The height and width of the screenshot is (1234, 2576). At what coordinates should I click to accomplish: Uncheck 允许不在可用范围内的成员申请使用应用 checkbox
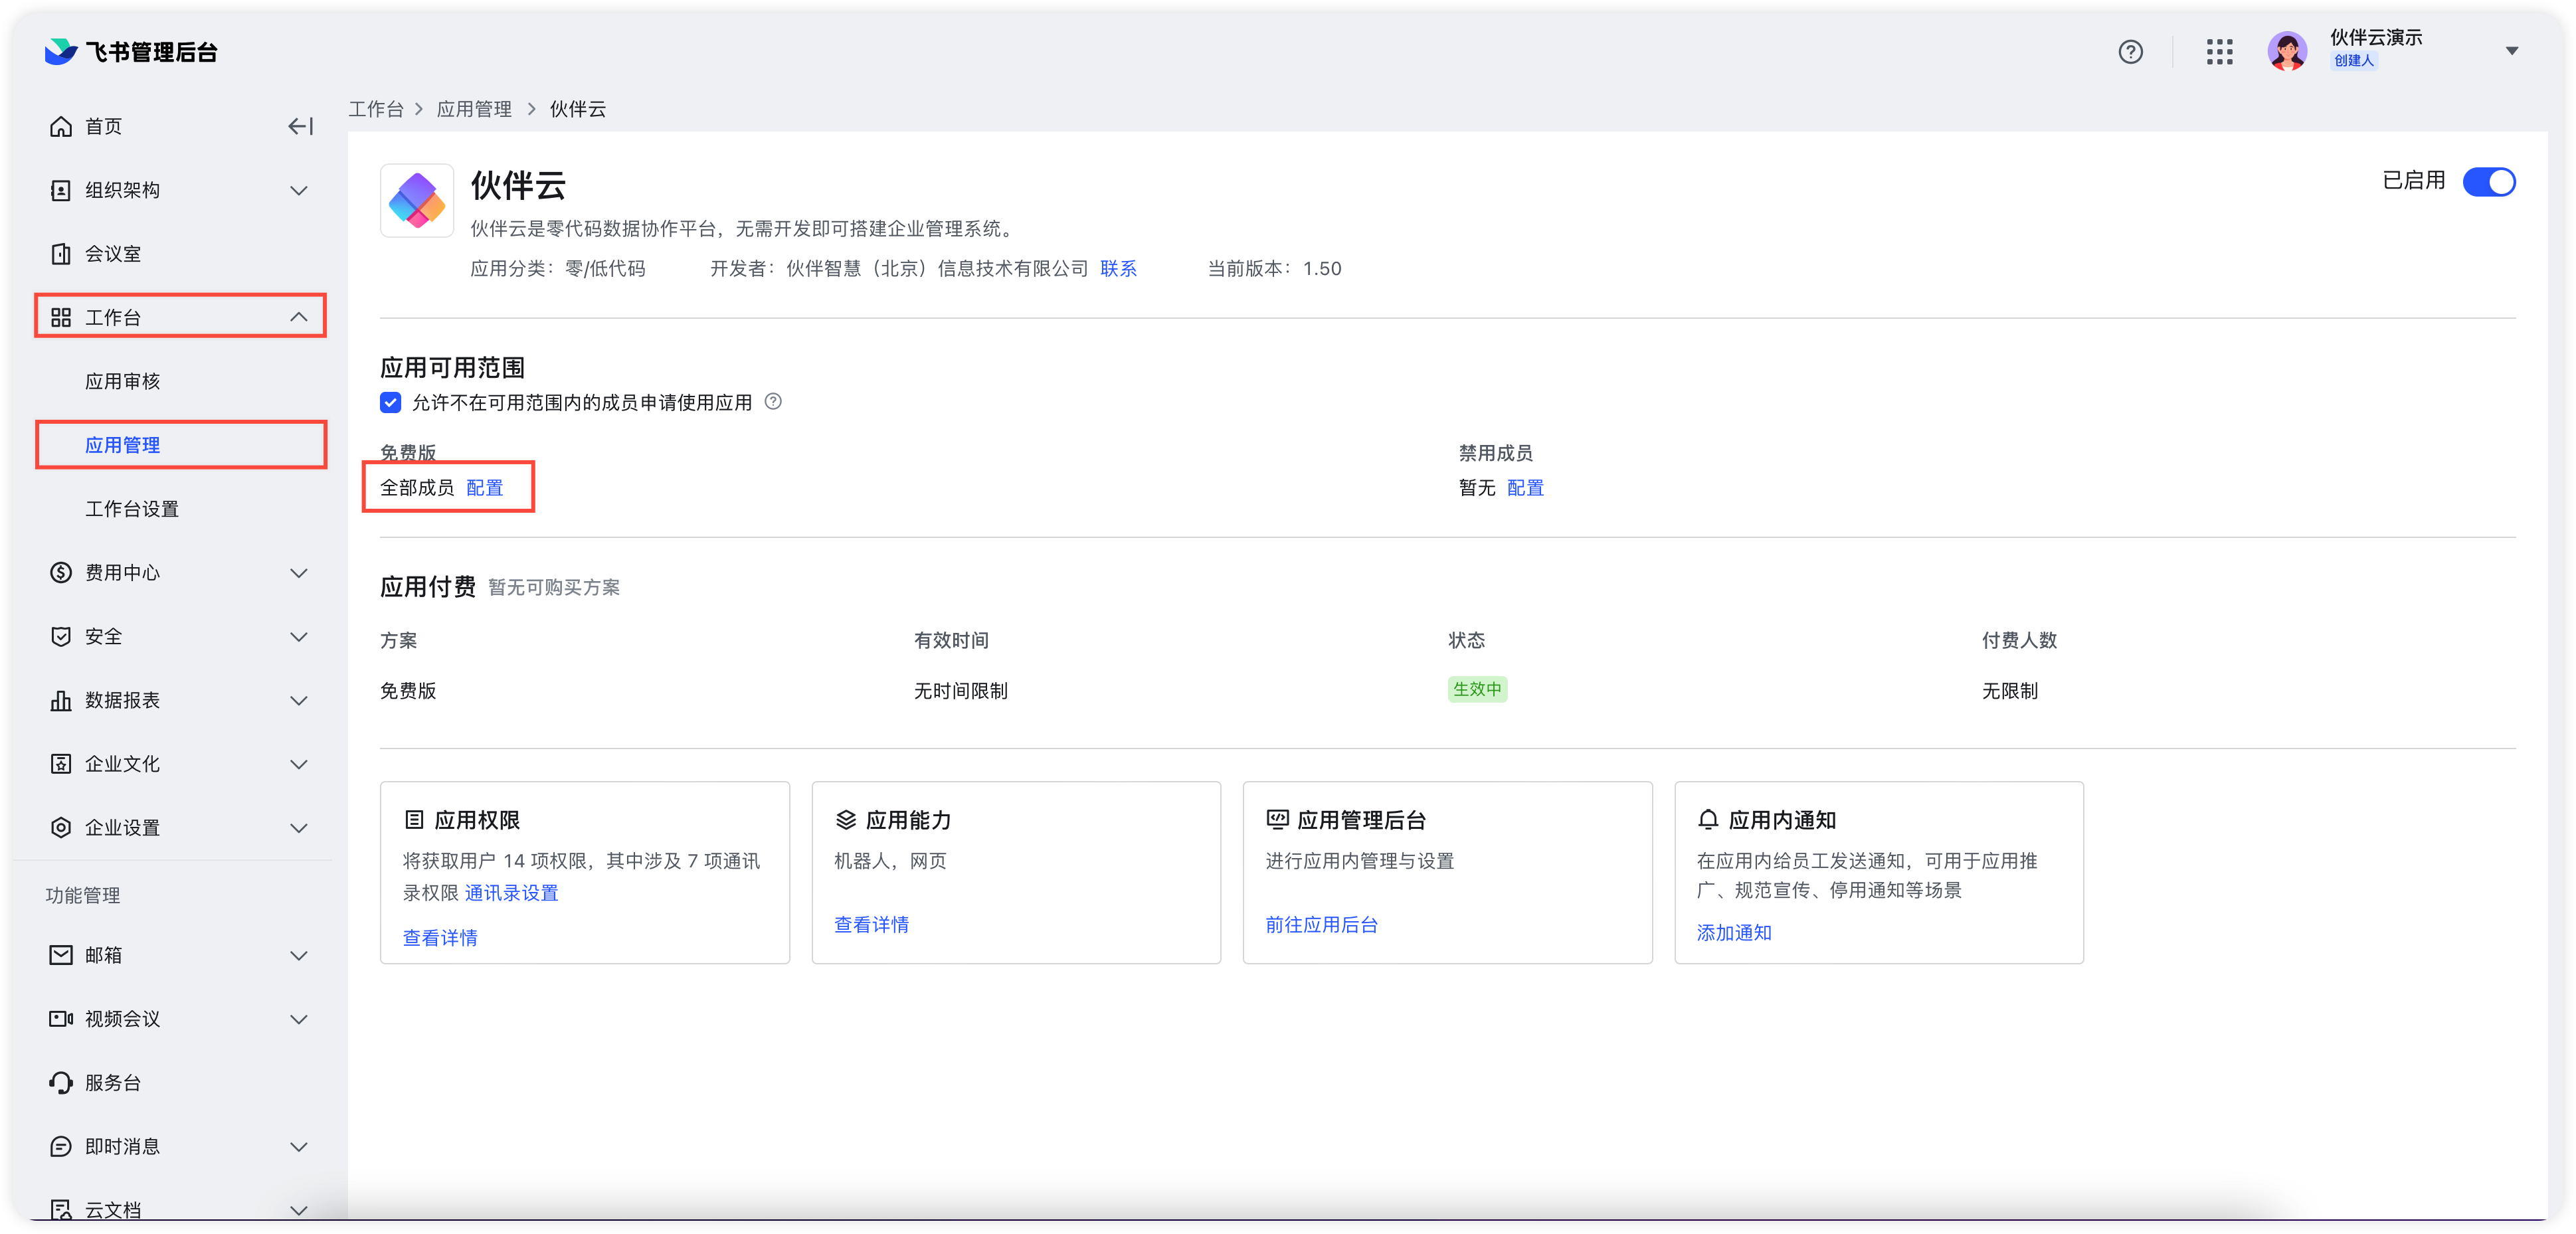(391, 402)
